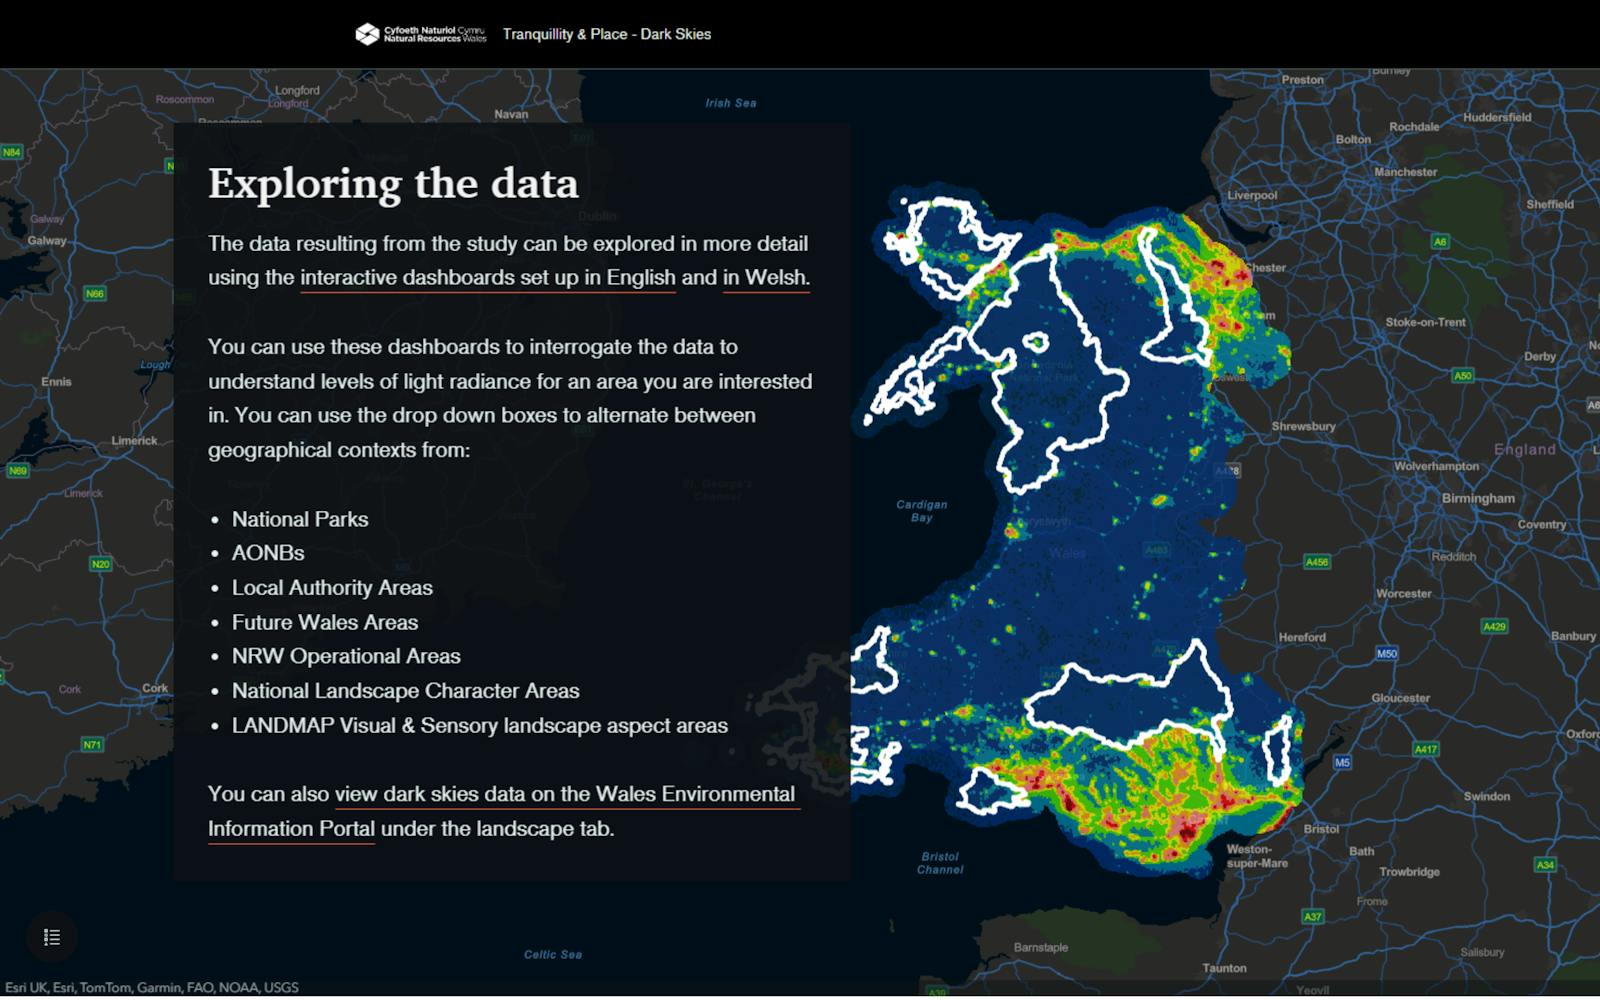The height and width of the screenshot is (1000, 1600).
Task: Click the Barnstaple label on the map
Action: point(1040,947)
